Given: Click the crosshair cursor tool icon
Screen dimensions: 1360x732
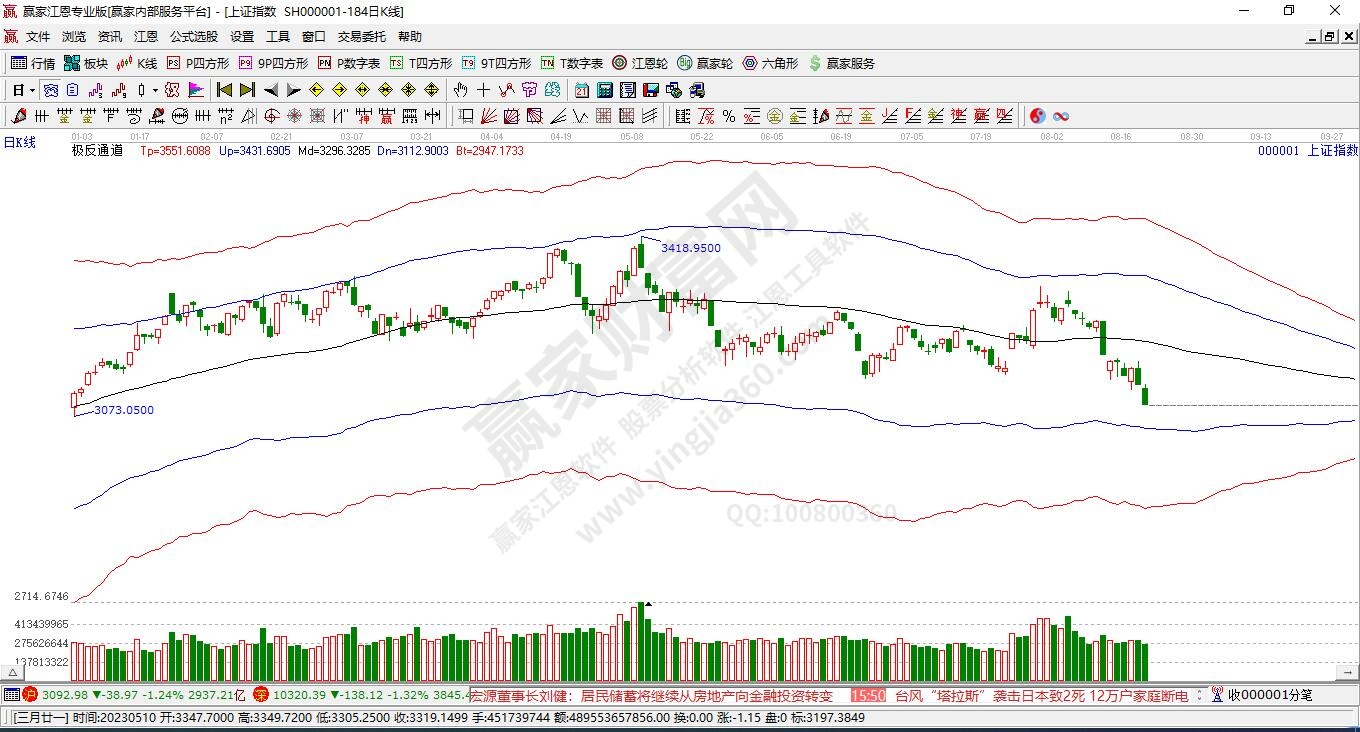Looking at the screenshot, I should (484, 90).
